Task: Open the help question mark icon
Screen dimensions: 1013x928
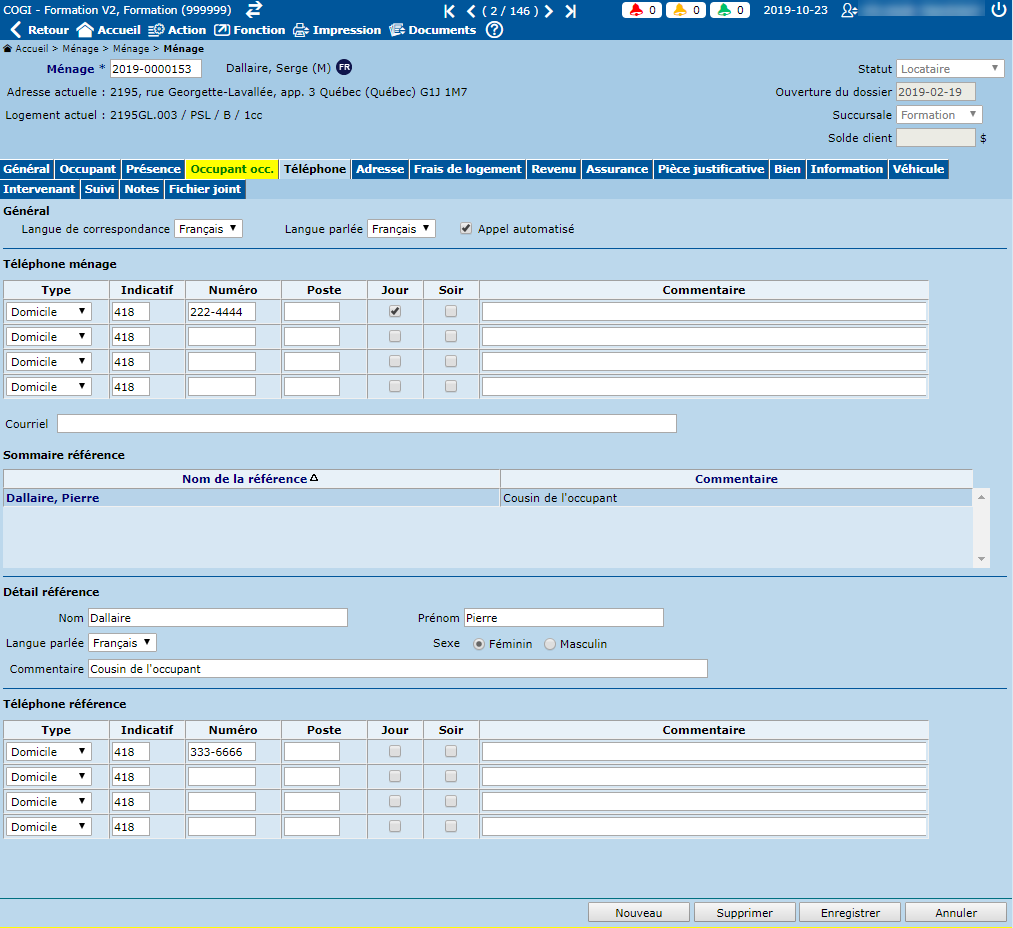Action: coord(494,30)
